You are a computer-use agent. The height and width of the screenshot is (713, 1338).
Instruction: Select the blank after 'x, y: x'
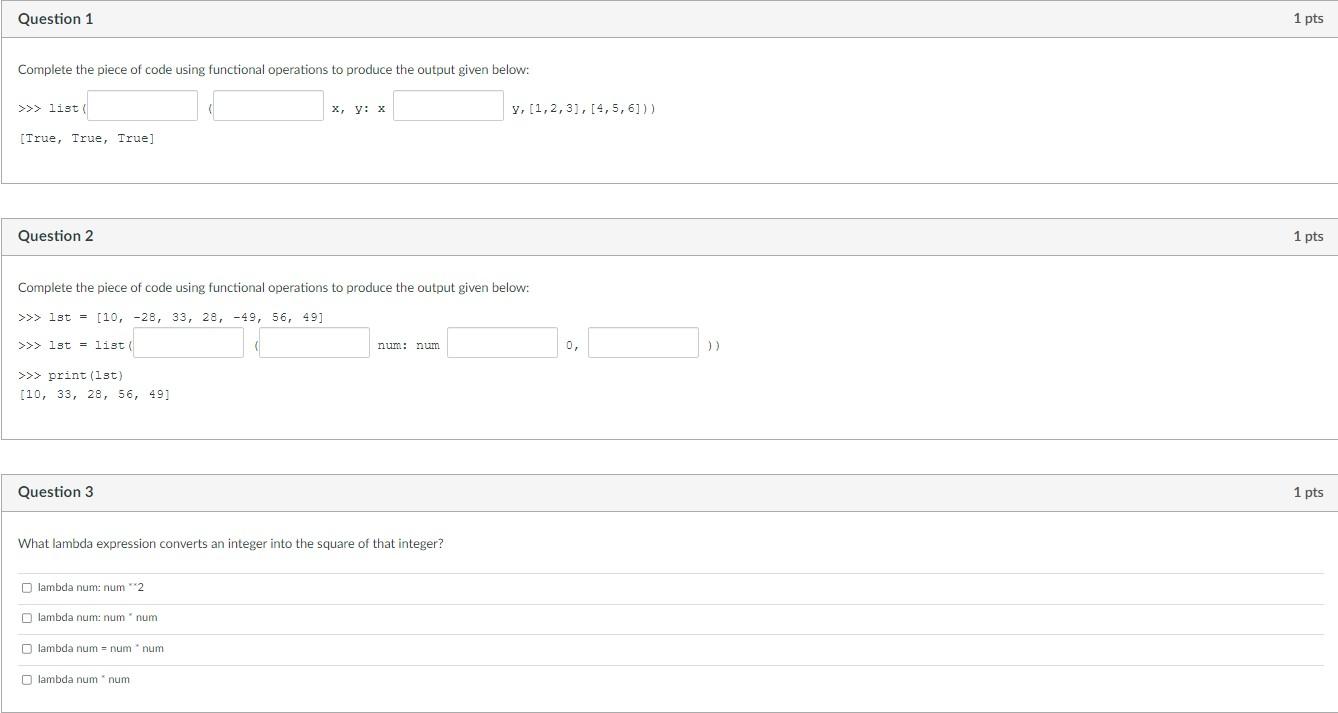448,105
